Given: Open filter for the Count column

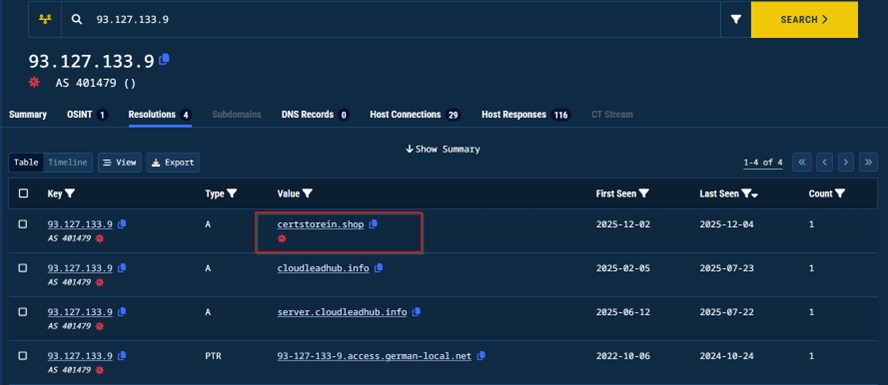Looking at the screenshot, I should 840,194.
